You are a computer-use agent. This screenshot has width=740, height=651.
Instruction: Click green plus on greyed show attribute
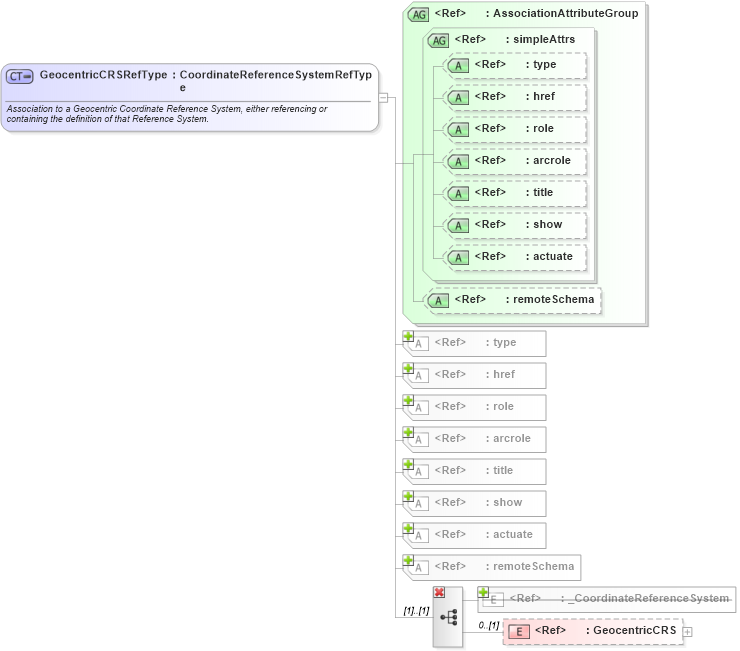pos(408,496)
